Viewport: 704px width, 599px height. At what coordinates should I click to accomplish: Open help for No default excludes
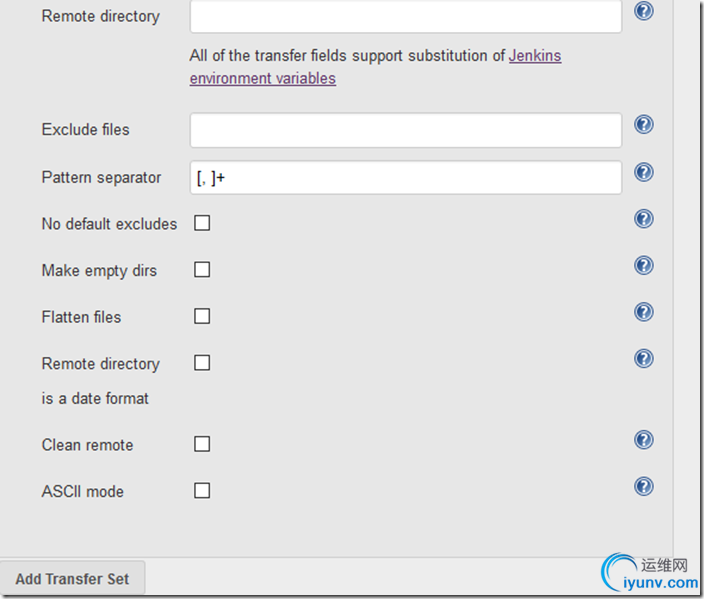(644, 219)
